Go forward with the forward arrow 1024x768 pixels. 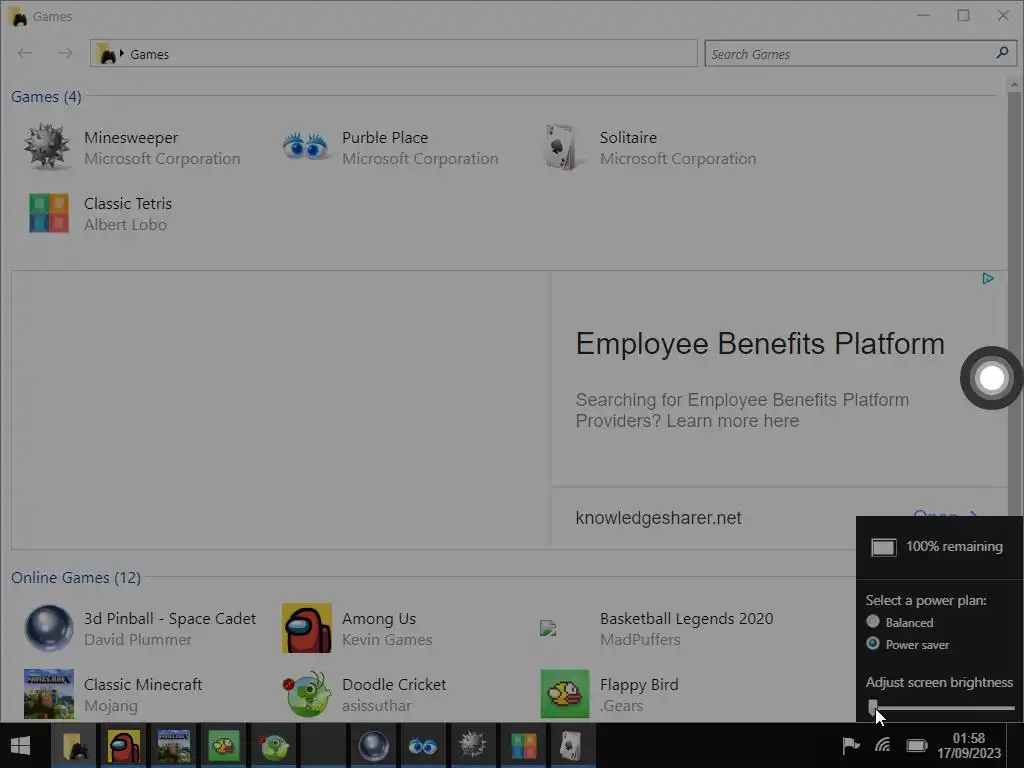(x=65, y=53)
